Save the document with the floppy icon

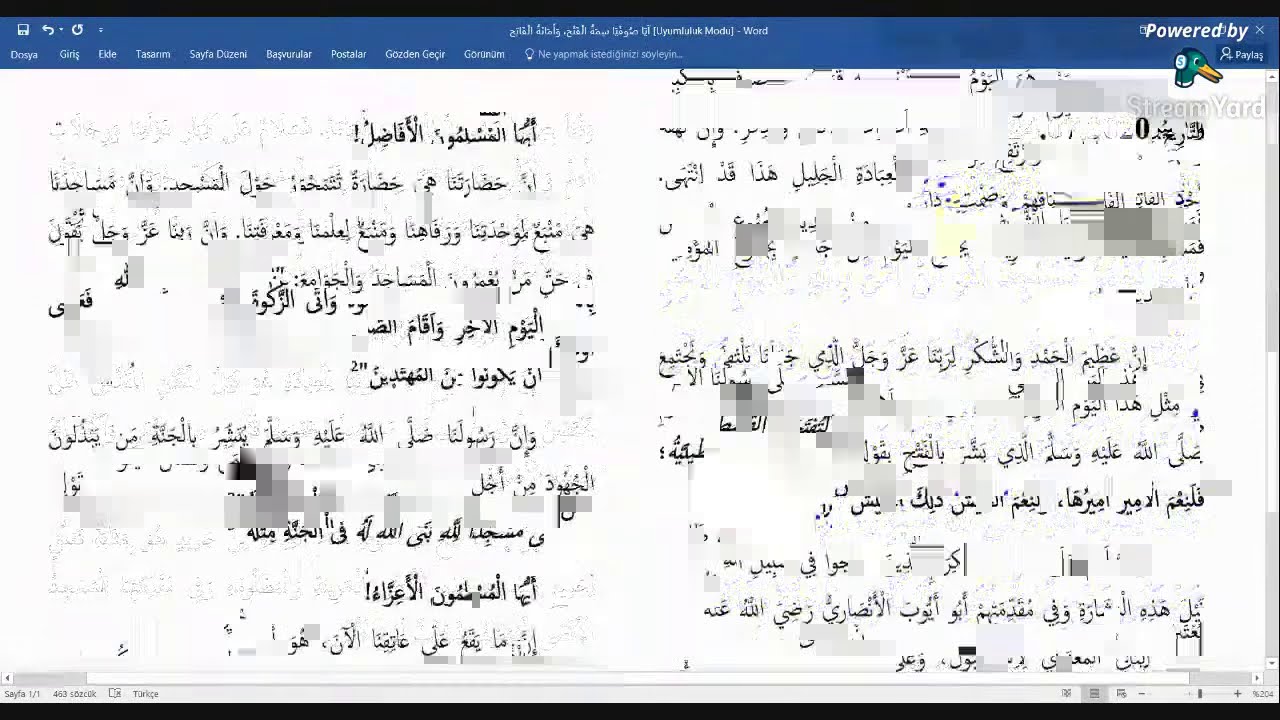point(23,30)
